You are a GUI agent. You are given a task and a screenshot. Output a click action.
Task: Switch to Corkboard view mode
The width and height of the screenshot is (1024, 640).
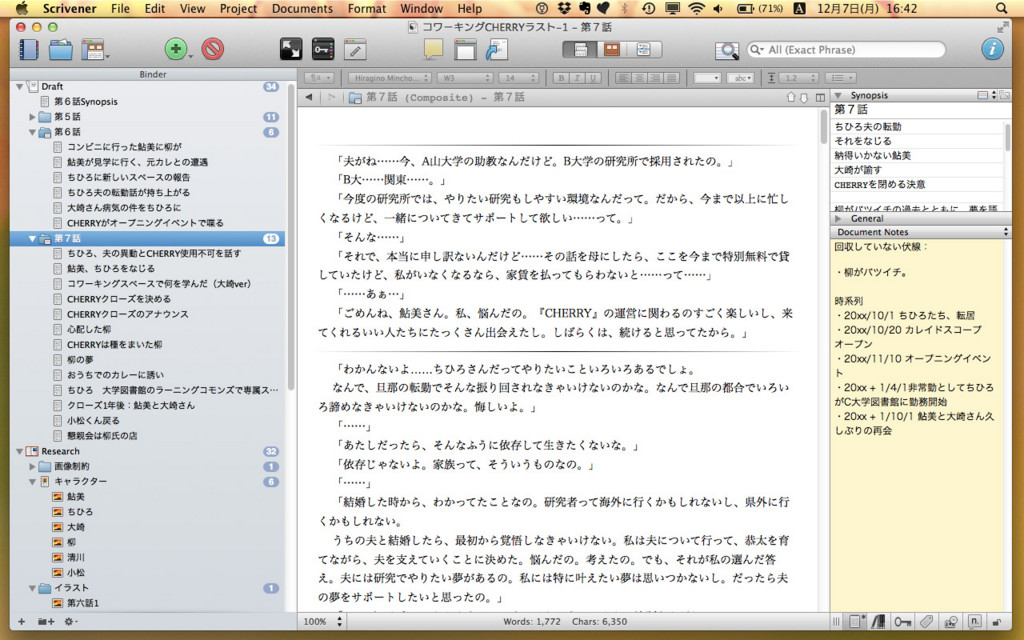(612, 50)
